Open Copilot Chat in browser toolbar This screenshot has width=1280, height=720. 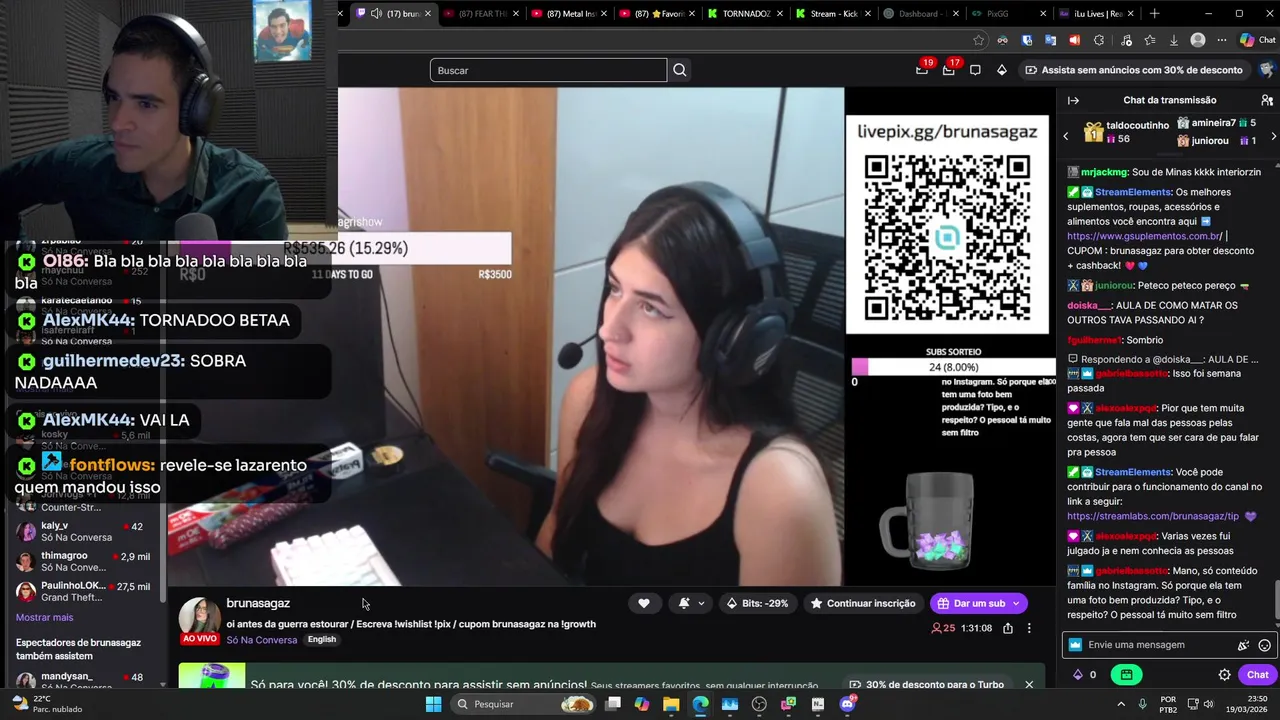[1258, 40]
